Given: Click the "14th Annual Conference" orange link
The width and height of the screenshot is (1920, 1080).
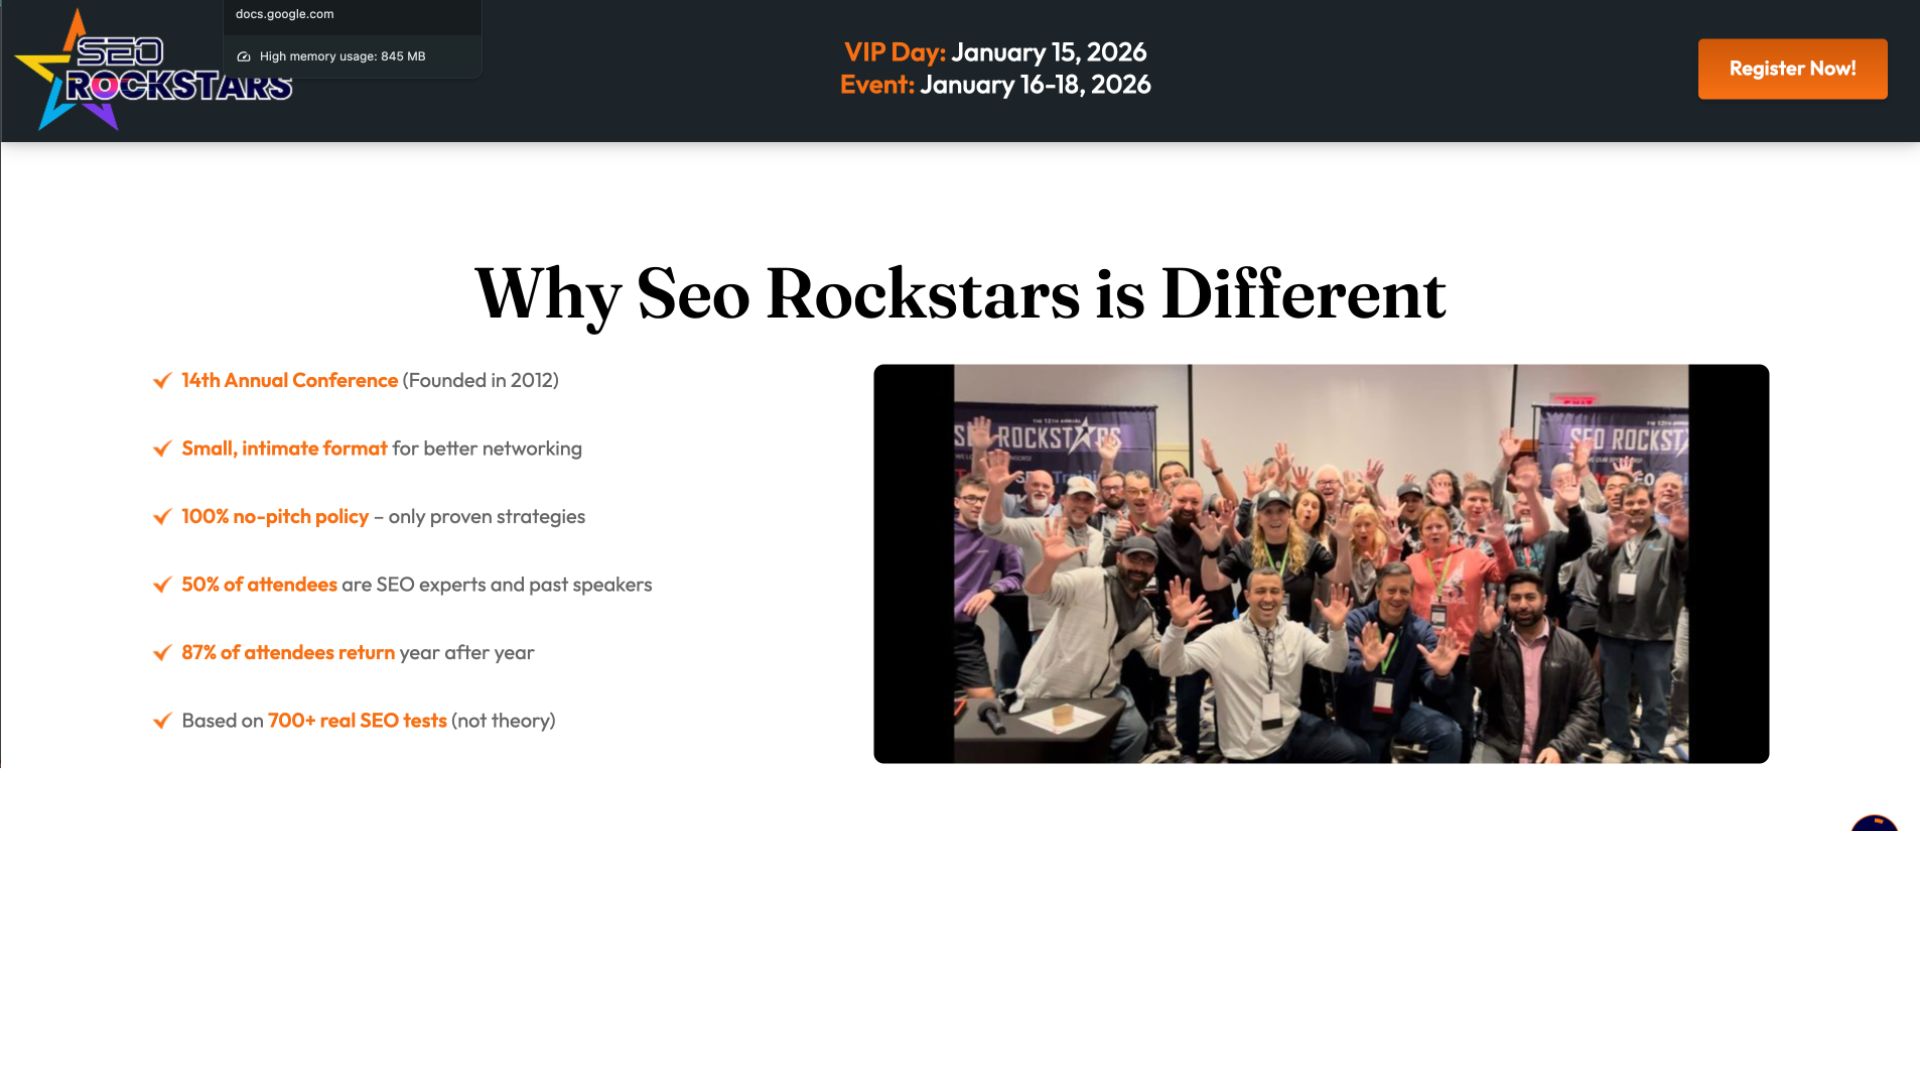Looking at the screenshot, I should (x=288, y=380).
